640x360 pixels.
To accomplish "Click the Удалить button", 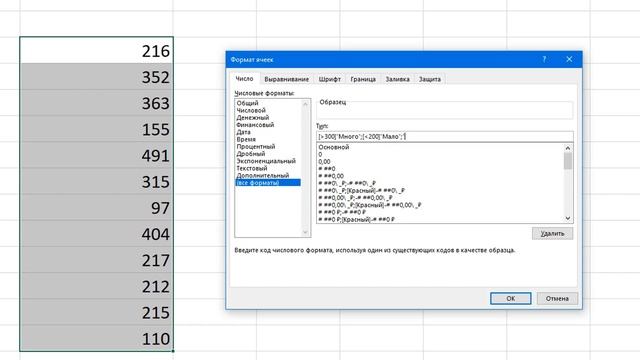I will click(552, 233).
